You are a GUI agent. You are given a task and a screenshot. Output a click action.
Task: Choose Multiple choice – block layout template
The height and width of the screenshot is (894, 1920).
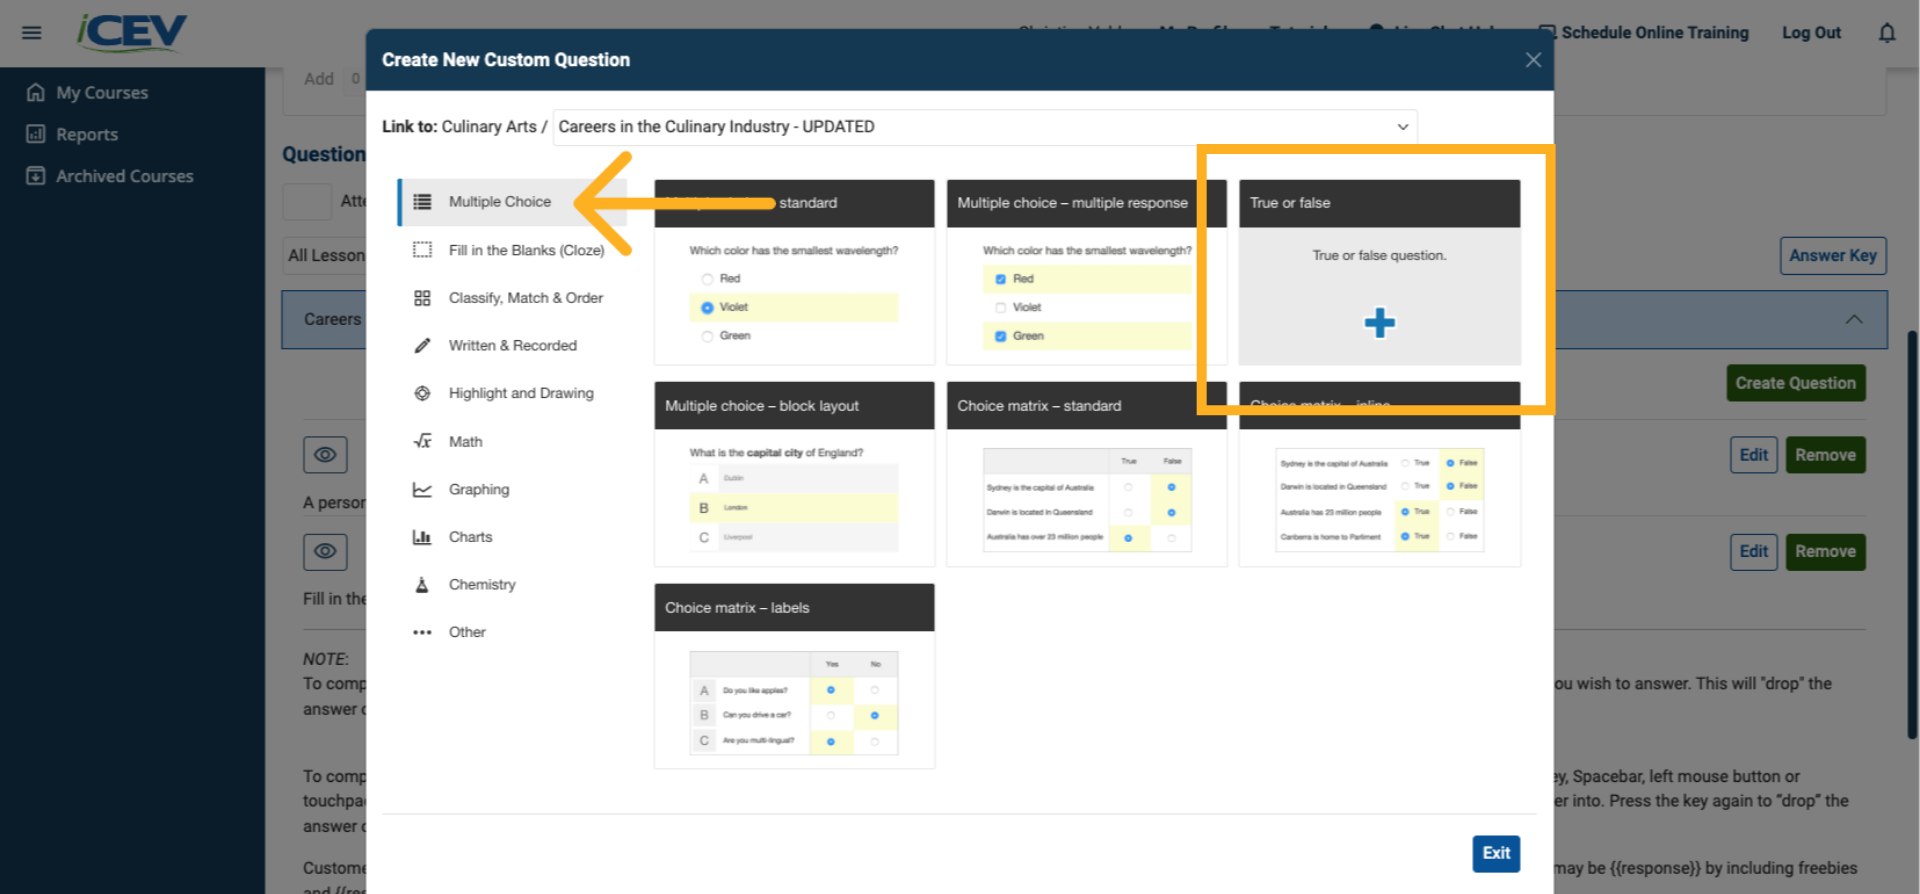pos(795,474)
